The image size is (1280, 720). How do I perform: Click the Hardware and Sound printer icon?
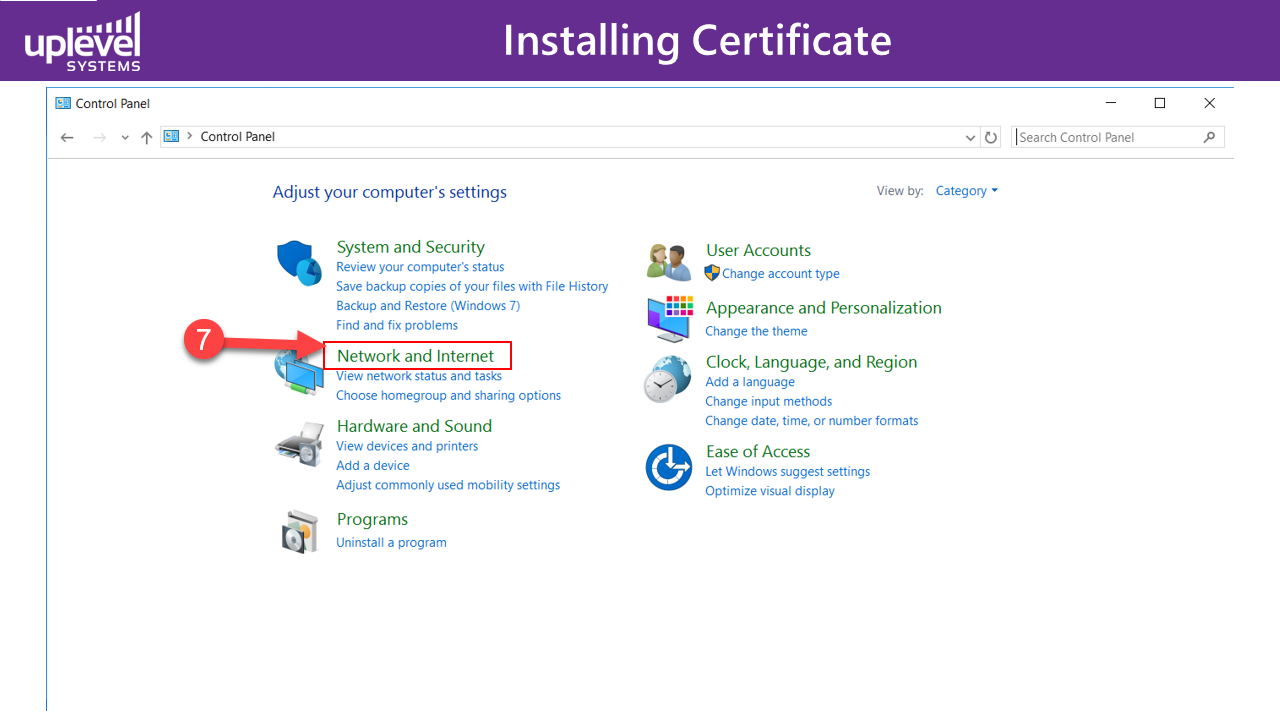pos(299,444)
